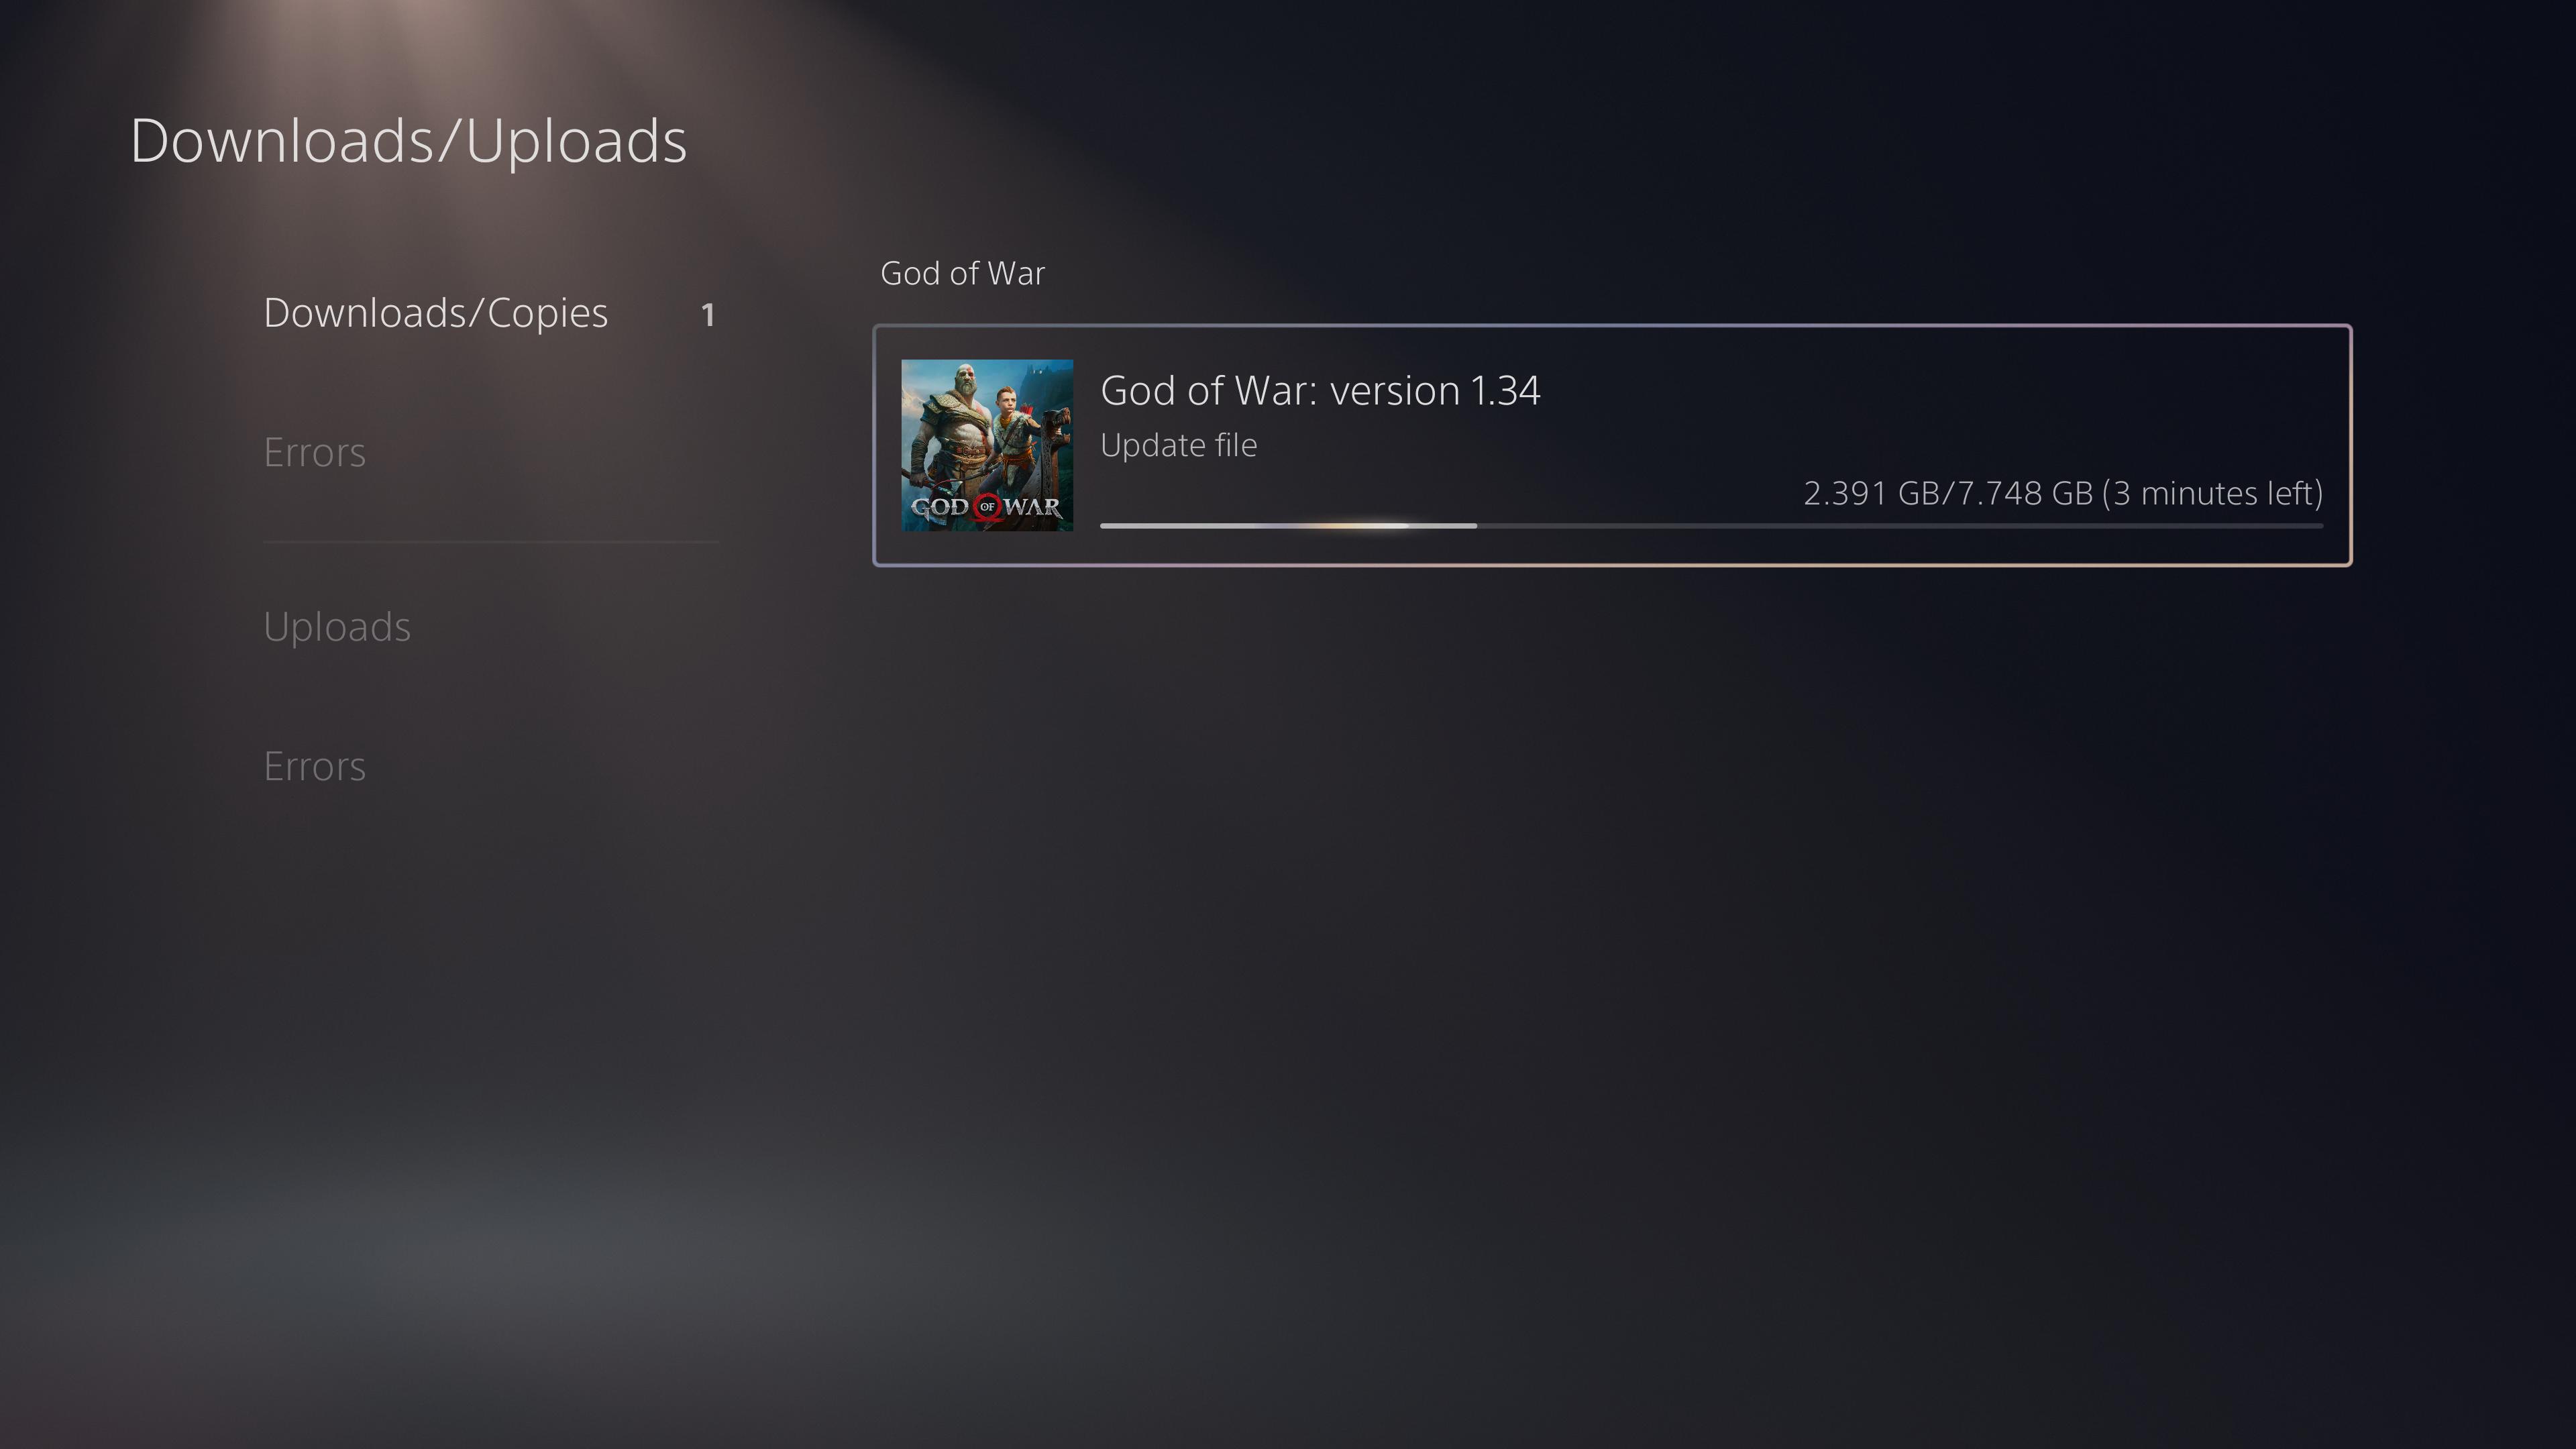Click the God of War logo on cover

click(x=987, y=507)
